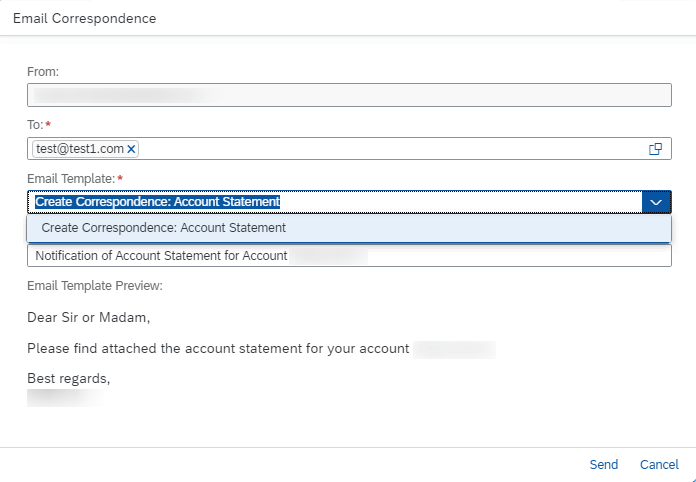This screenshot has height=482, width=696.
Task: Click the From input field
Action: pyautogui.click(x=349, y=95)
